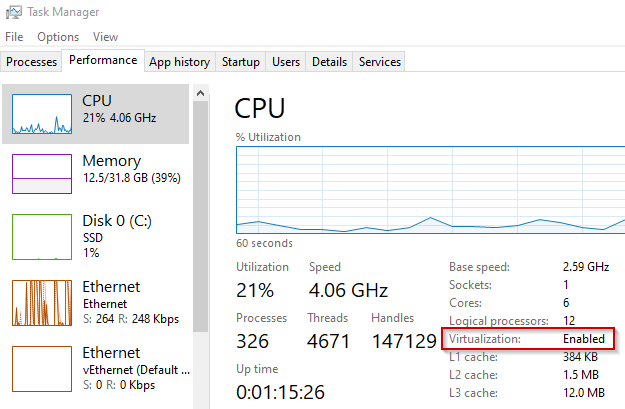This screenshot has width=625, height=409.
Task: Select the first Ethernet graph thumbnail
Action: [41, 303]
